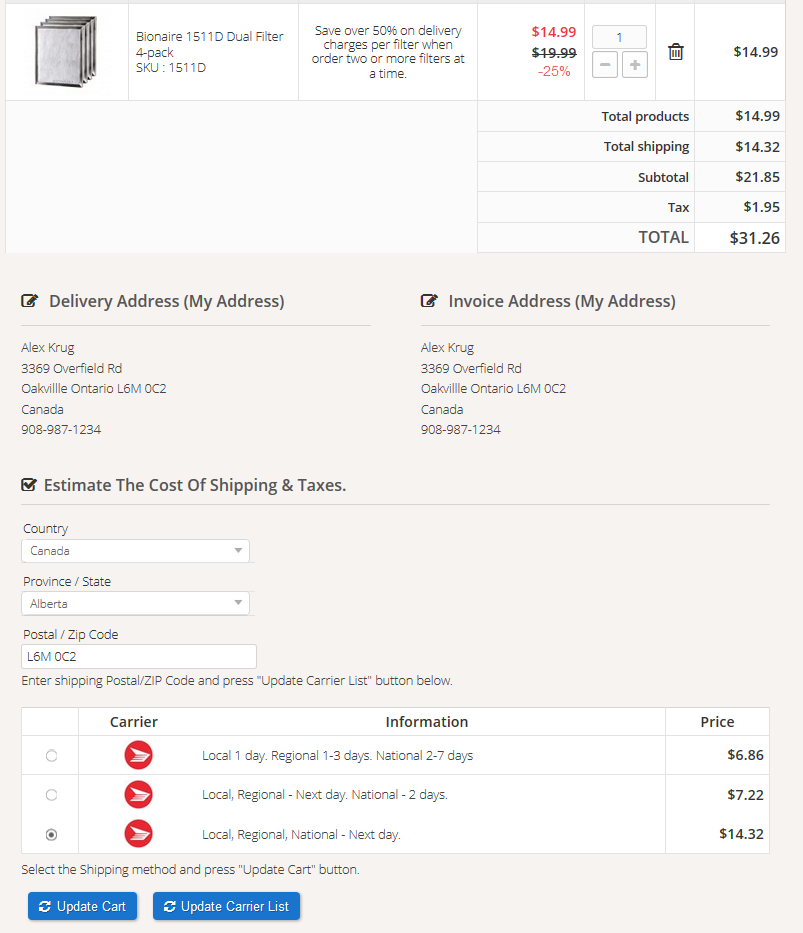Click the trash icon to remove the item
Image resolution: width=803 pixels, height=933 pixels.
(x=676, y=52)
